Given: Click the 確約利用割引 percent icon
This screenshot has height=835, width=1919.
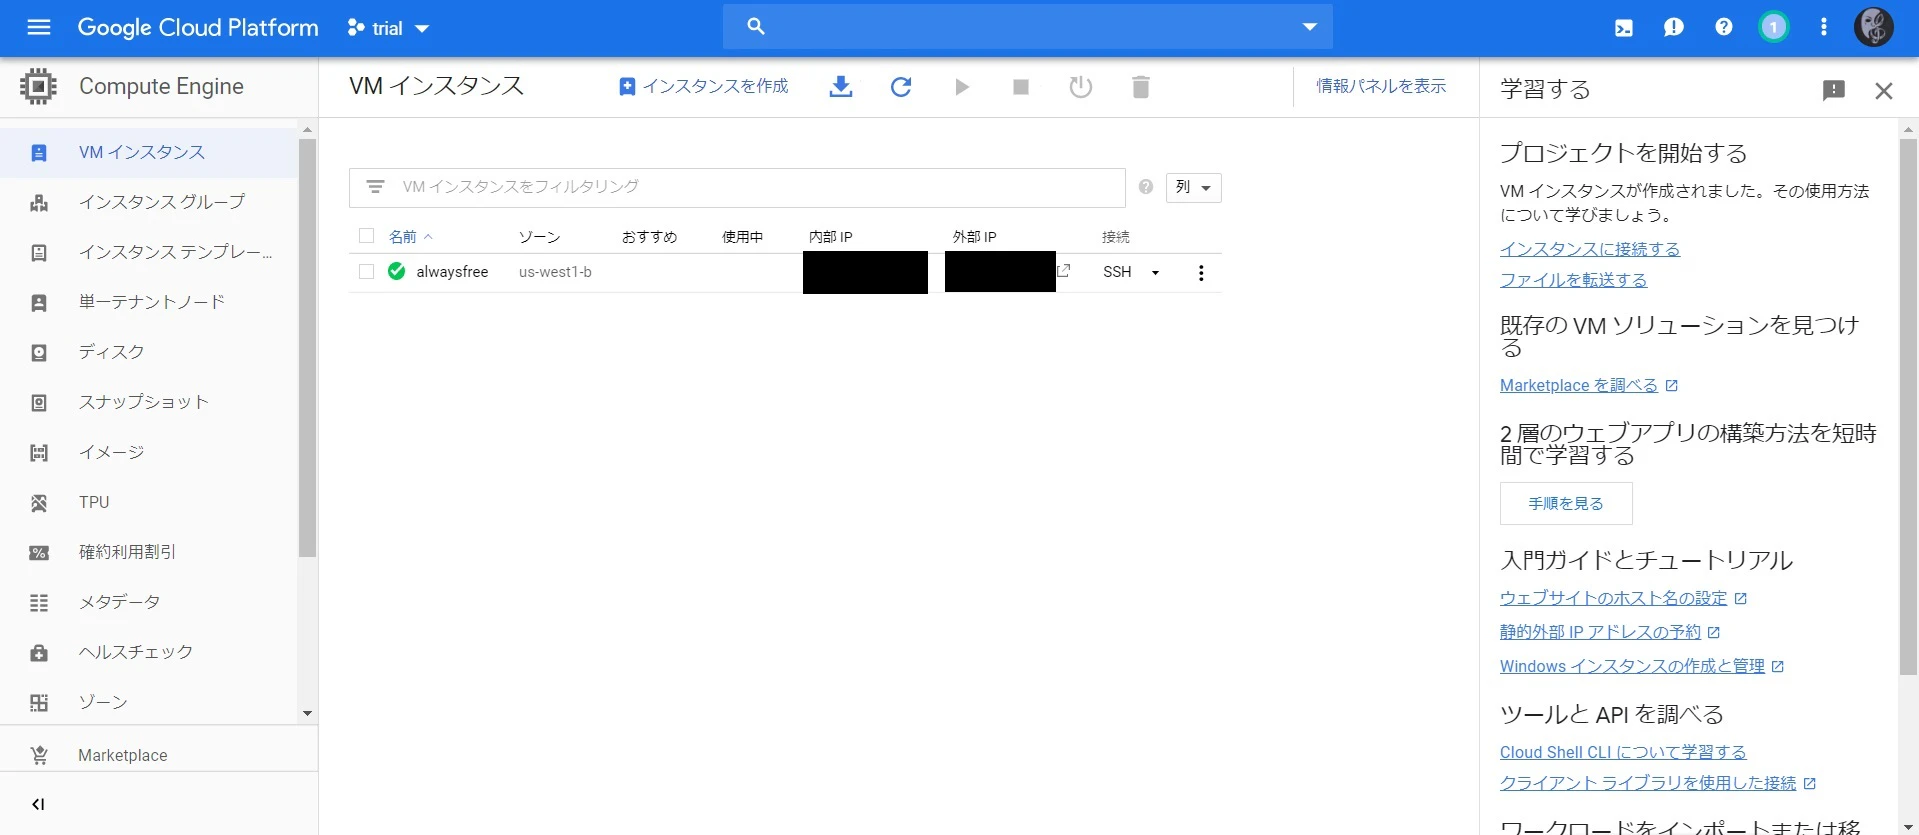Looking at the screenshot, I should pyautogui.click(x=39, y=553).
